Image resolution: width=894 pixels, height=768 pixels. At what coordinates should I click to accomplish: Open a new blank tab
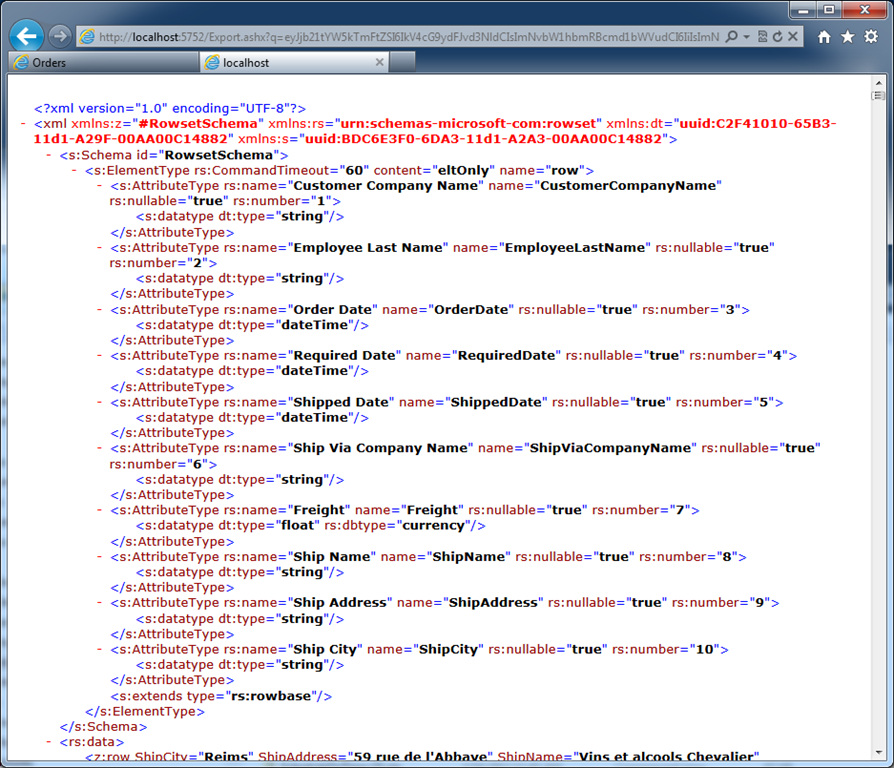(402, 62)
